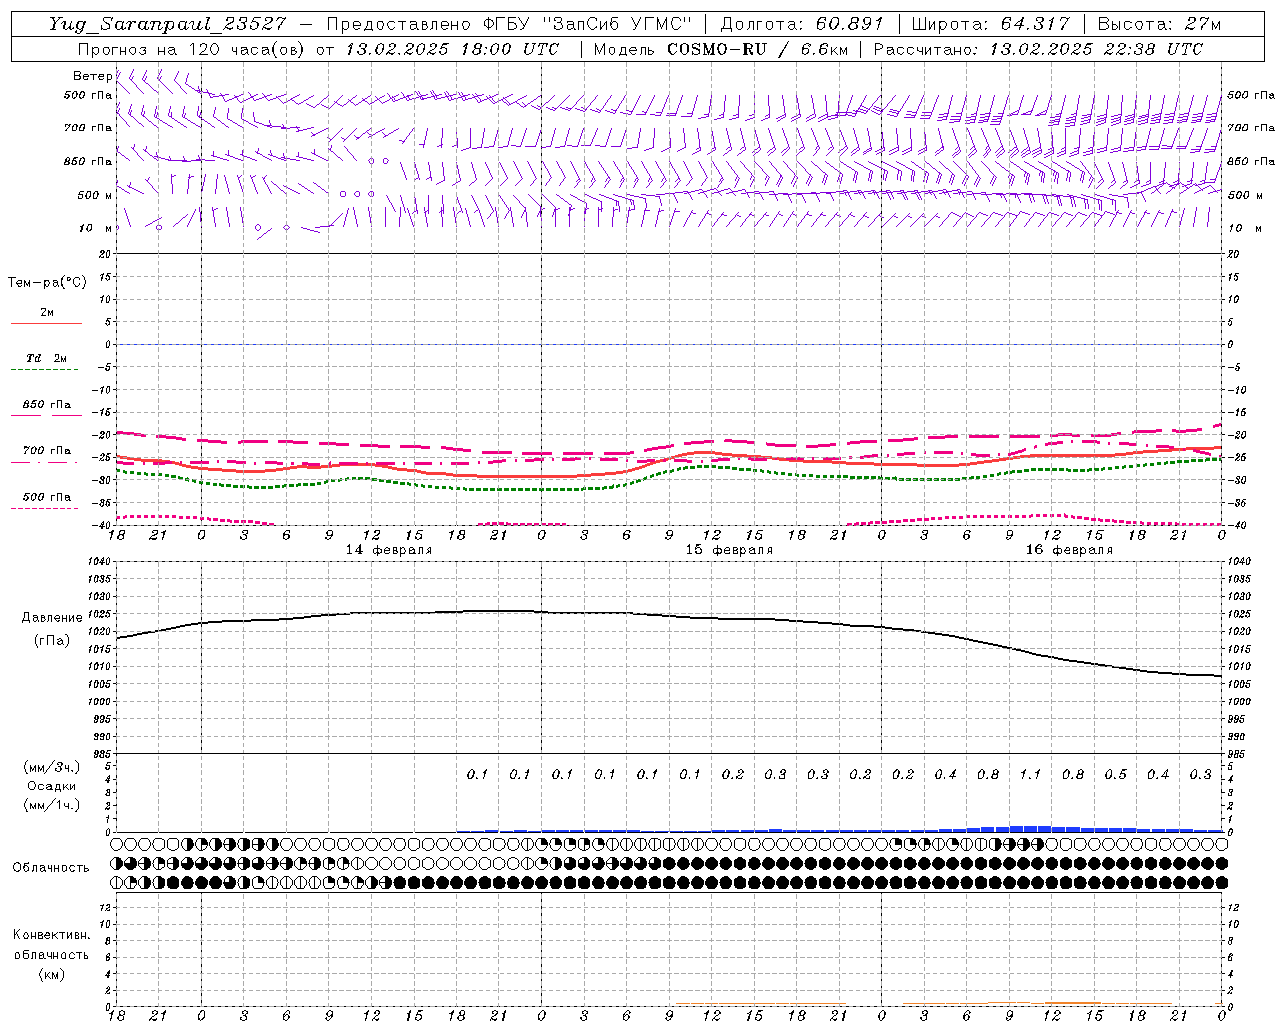Click the computed time 13.02.2025 22:38 UTC
This screenshot has height=1024, width=1280.
tap(1096, 49)
